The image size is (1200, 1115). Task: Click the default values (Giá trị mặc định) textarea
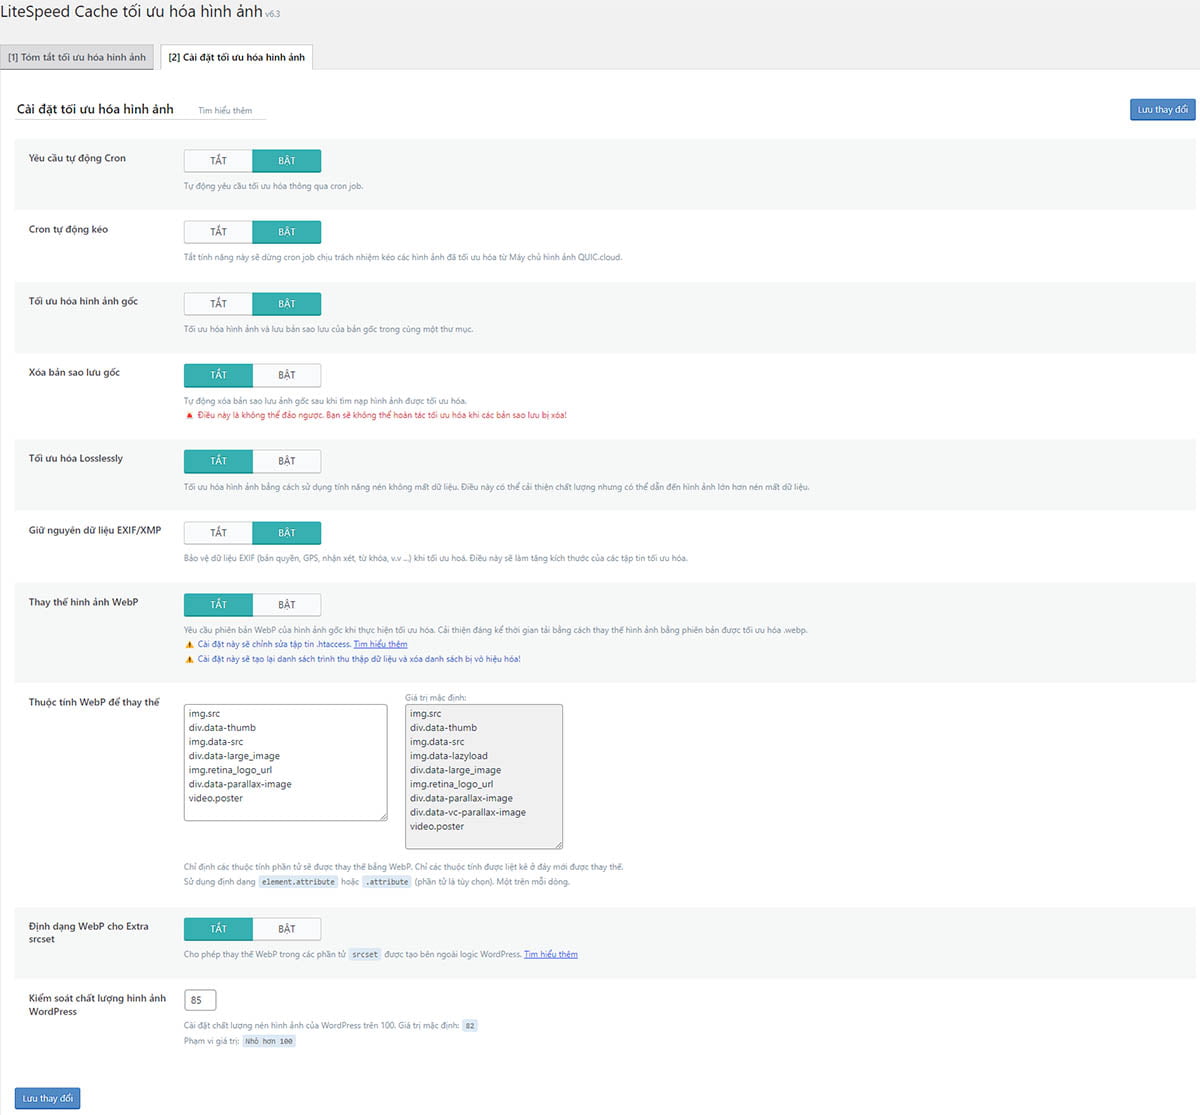[x=484, y=776]
